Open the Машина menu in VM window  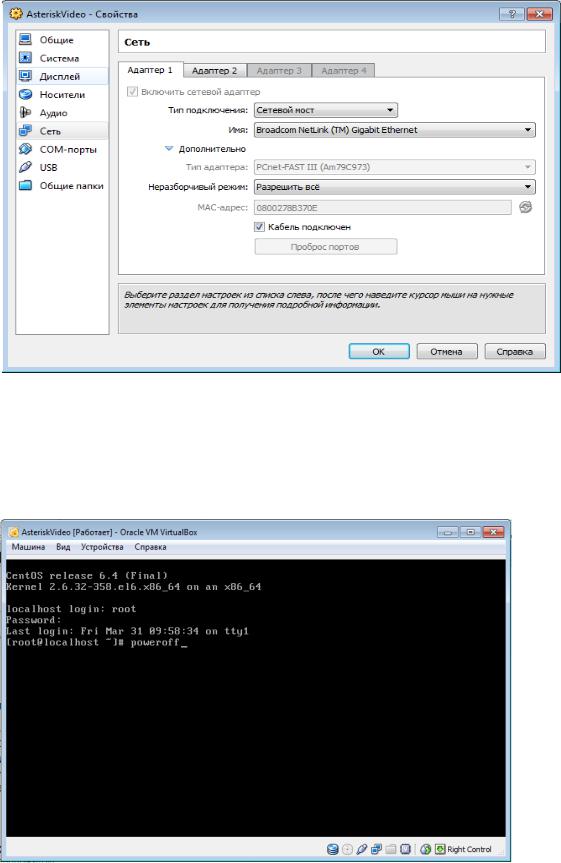[x=29, y=547]
